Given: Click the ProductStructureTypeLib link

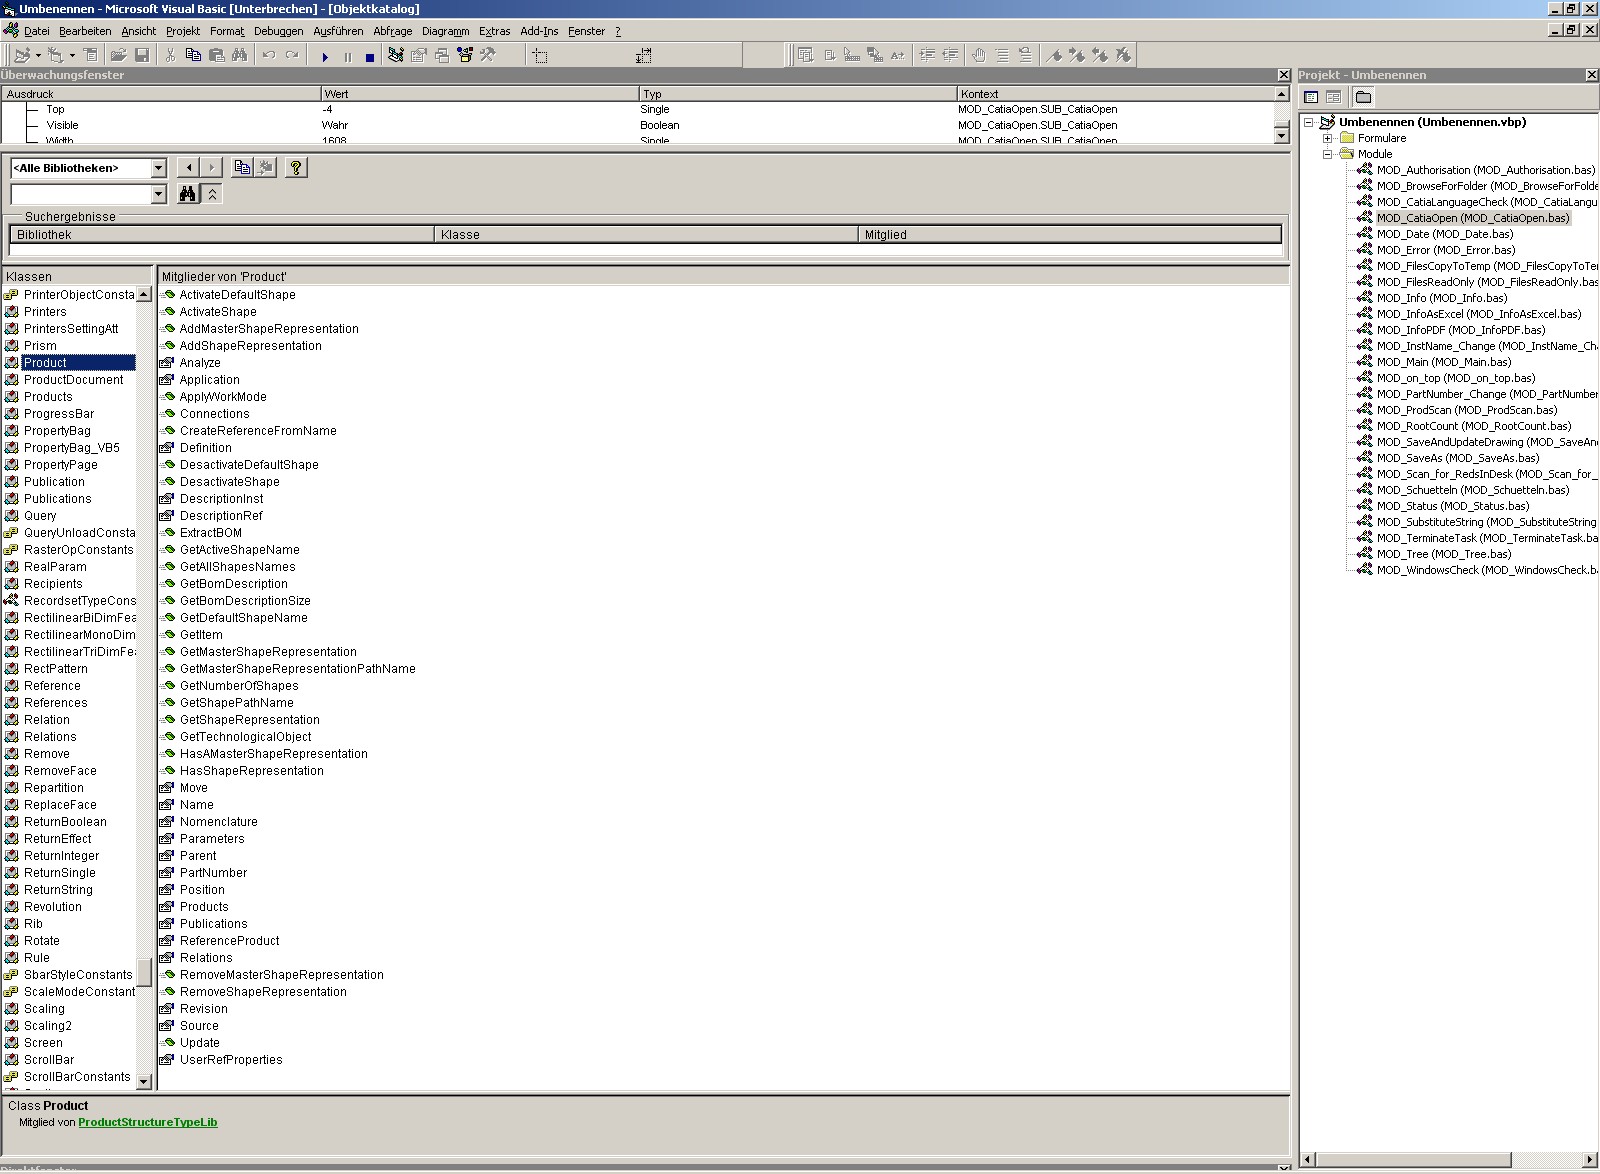Looking at the screenshot, I should click(x=147, y=1122).
